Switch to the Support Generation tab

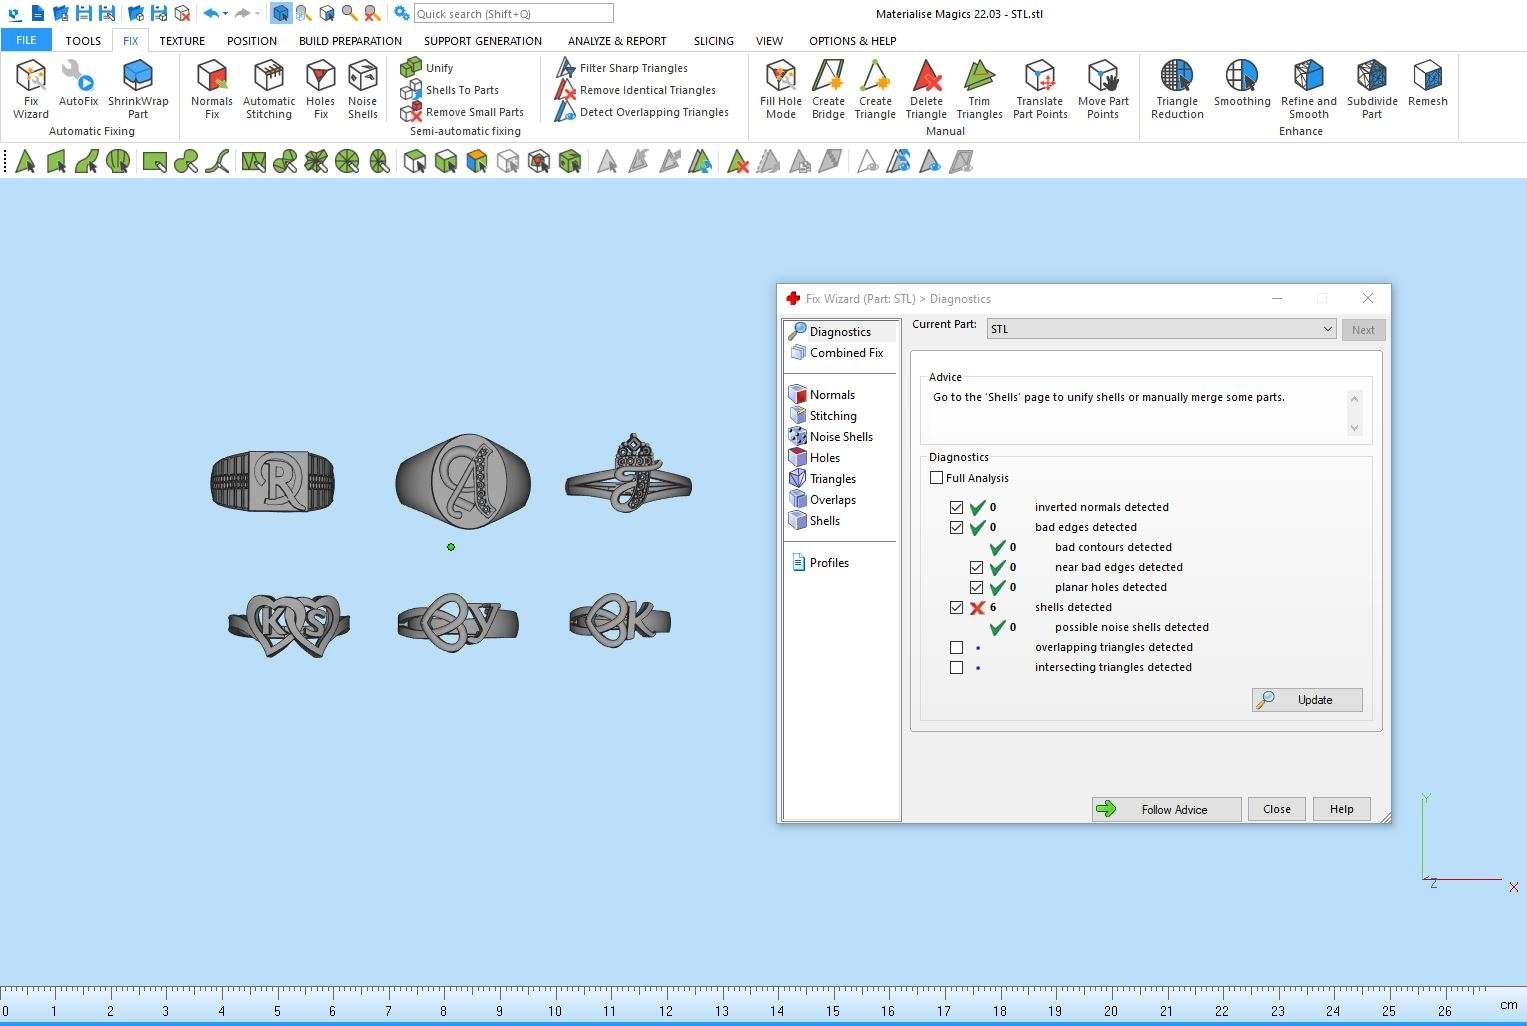(x=482, y=41)
